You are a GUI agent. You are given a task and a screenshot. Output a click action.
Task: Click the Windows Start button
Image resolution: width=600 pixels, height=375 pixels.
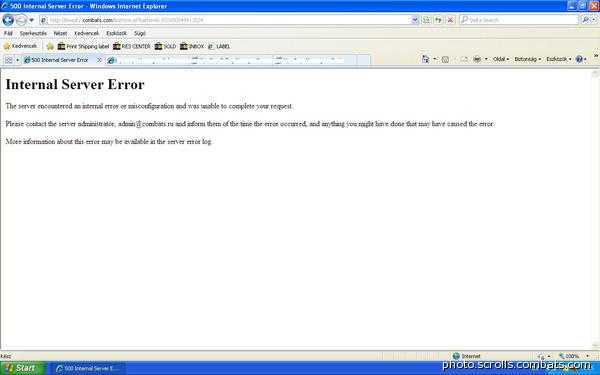pos(22,368)
